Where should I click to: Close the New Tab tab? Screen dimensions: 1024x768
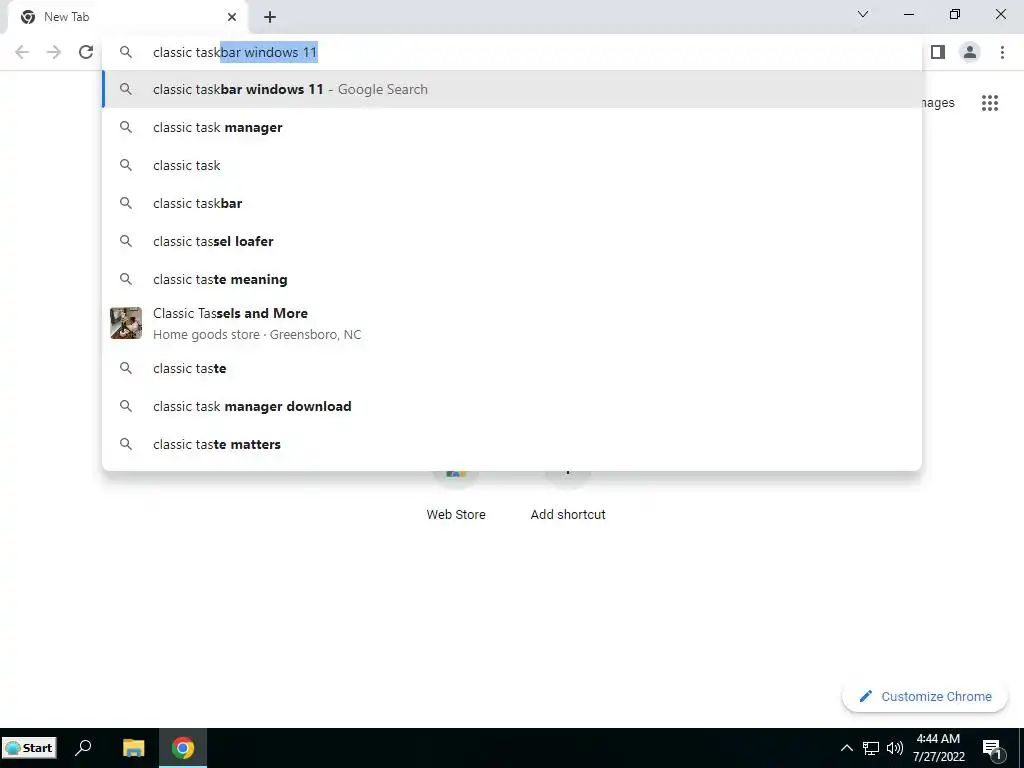pos(232,17)
